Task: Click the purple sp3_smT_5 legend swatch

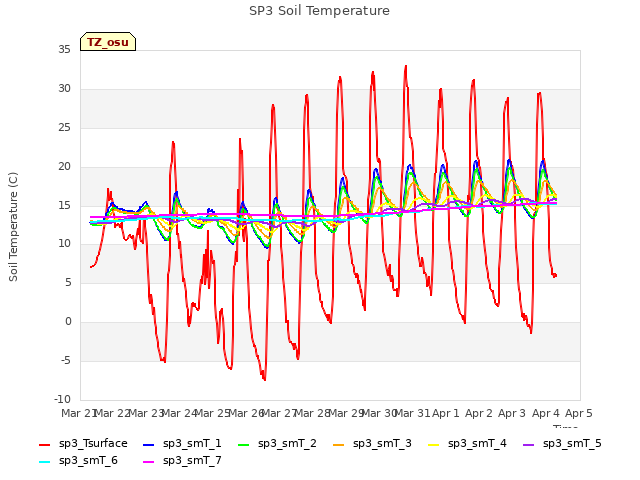Action: [529, 444]
